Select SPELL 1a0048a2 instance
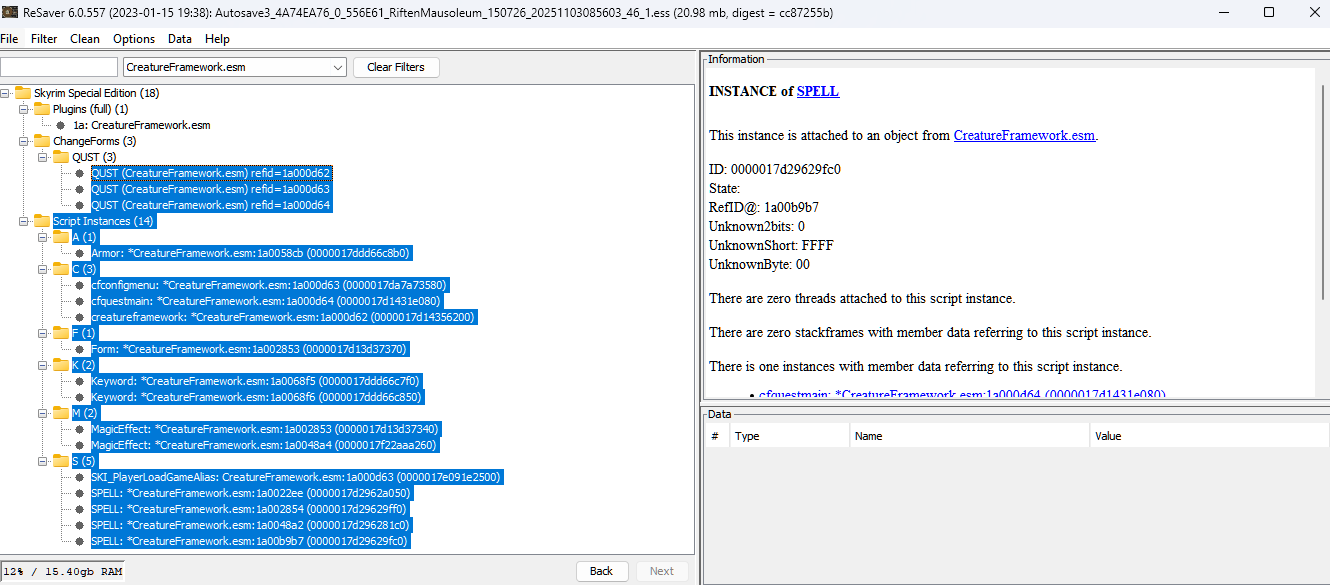 251,525
